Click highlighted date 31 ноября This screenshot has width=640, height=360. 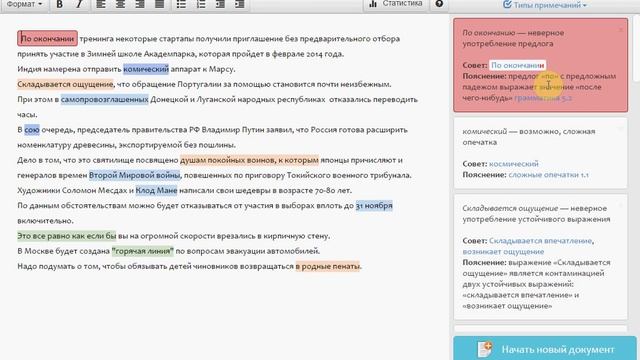374,206
